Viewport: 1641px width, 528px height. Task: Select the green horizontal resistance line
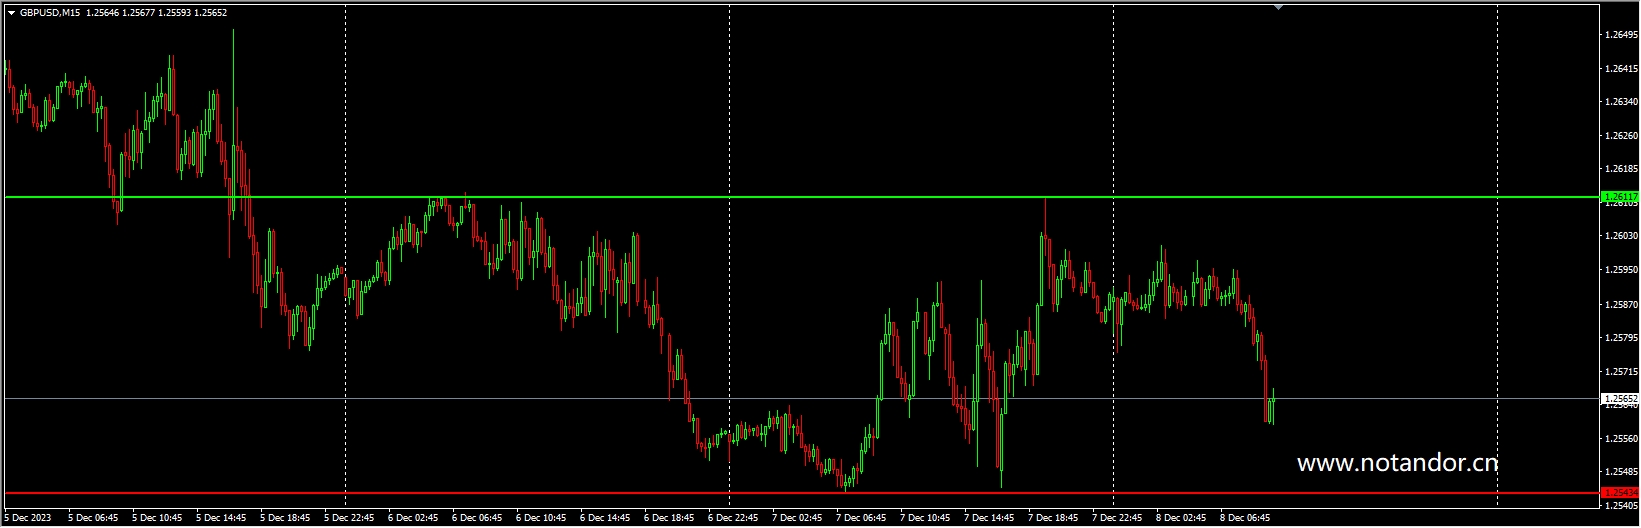[x=802, y=197]
